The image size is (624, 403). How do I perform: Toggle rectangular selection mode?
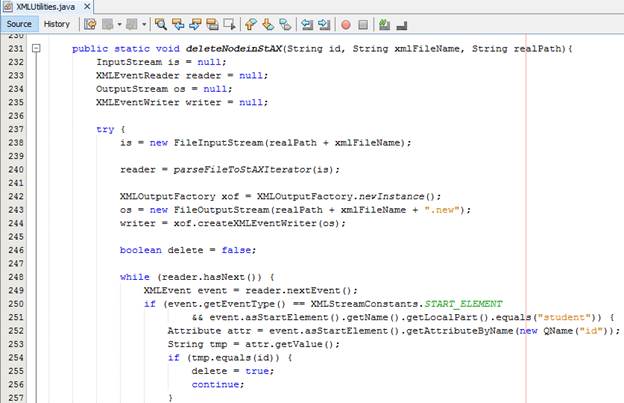pos(229,25)
